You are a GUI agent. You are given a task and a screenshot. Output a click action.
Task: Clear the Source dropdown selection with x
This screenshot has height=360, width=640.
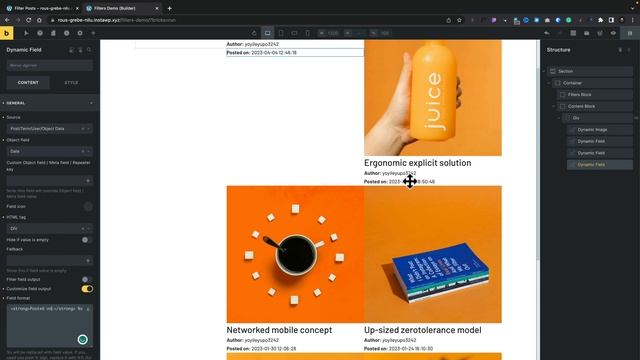click(x=83, y=129)
